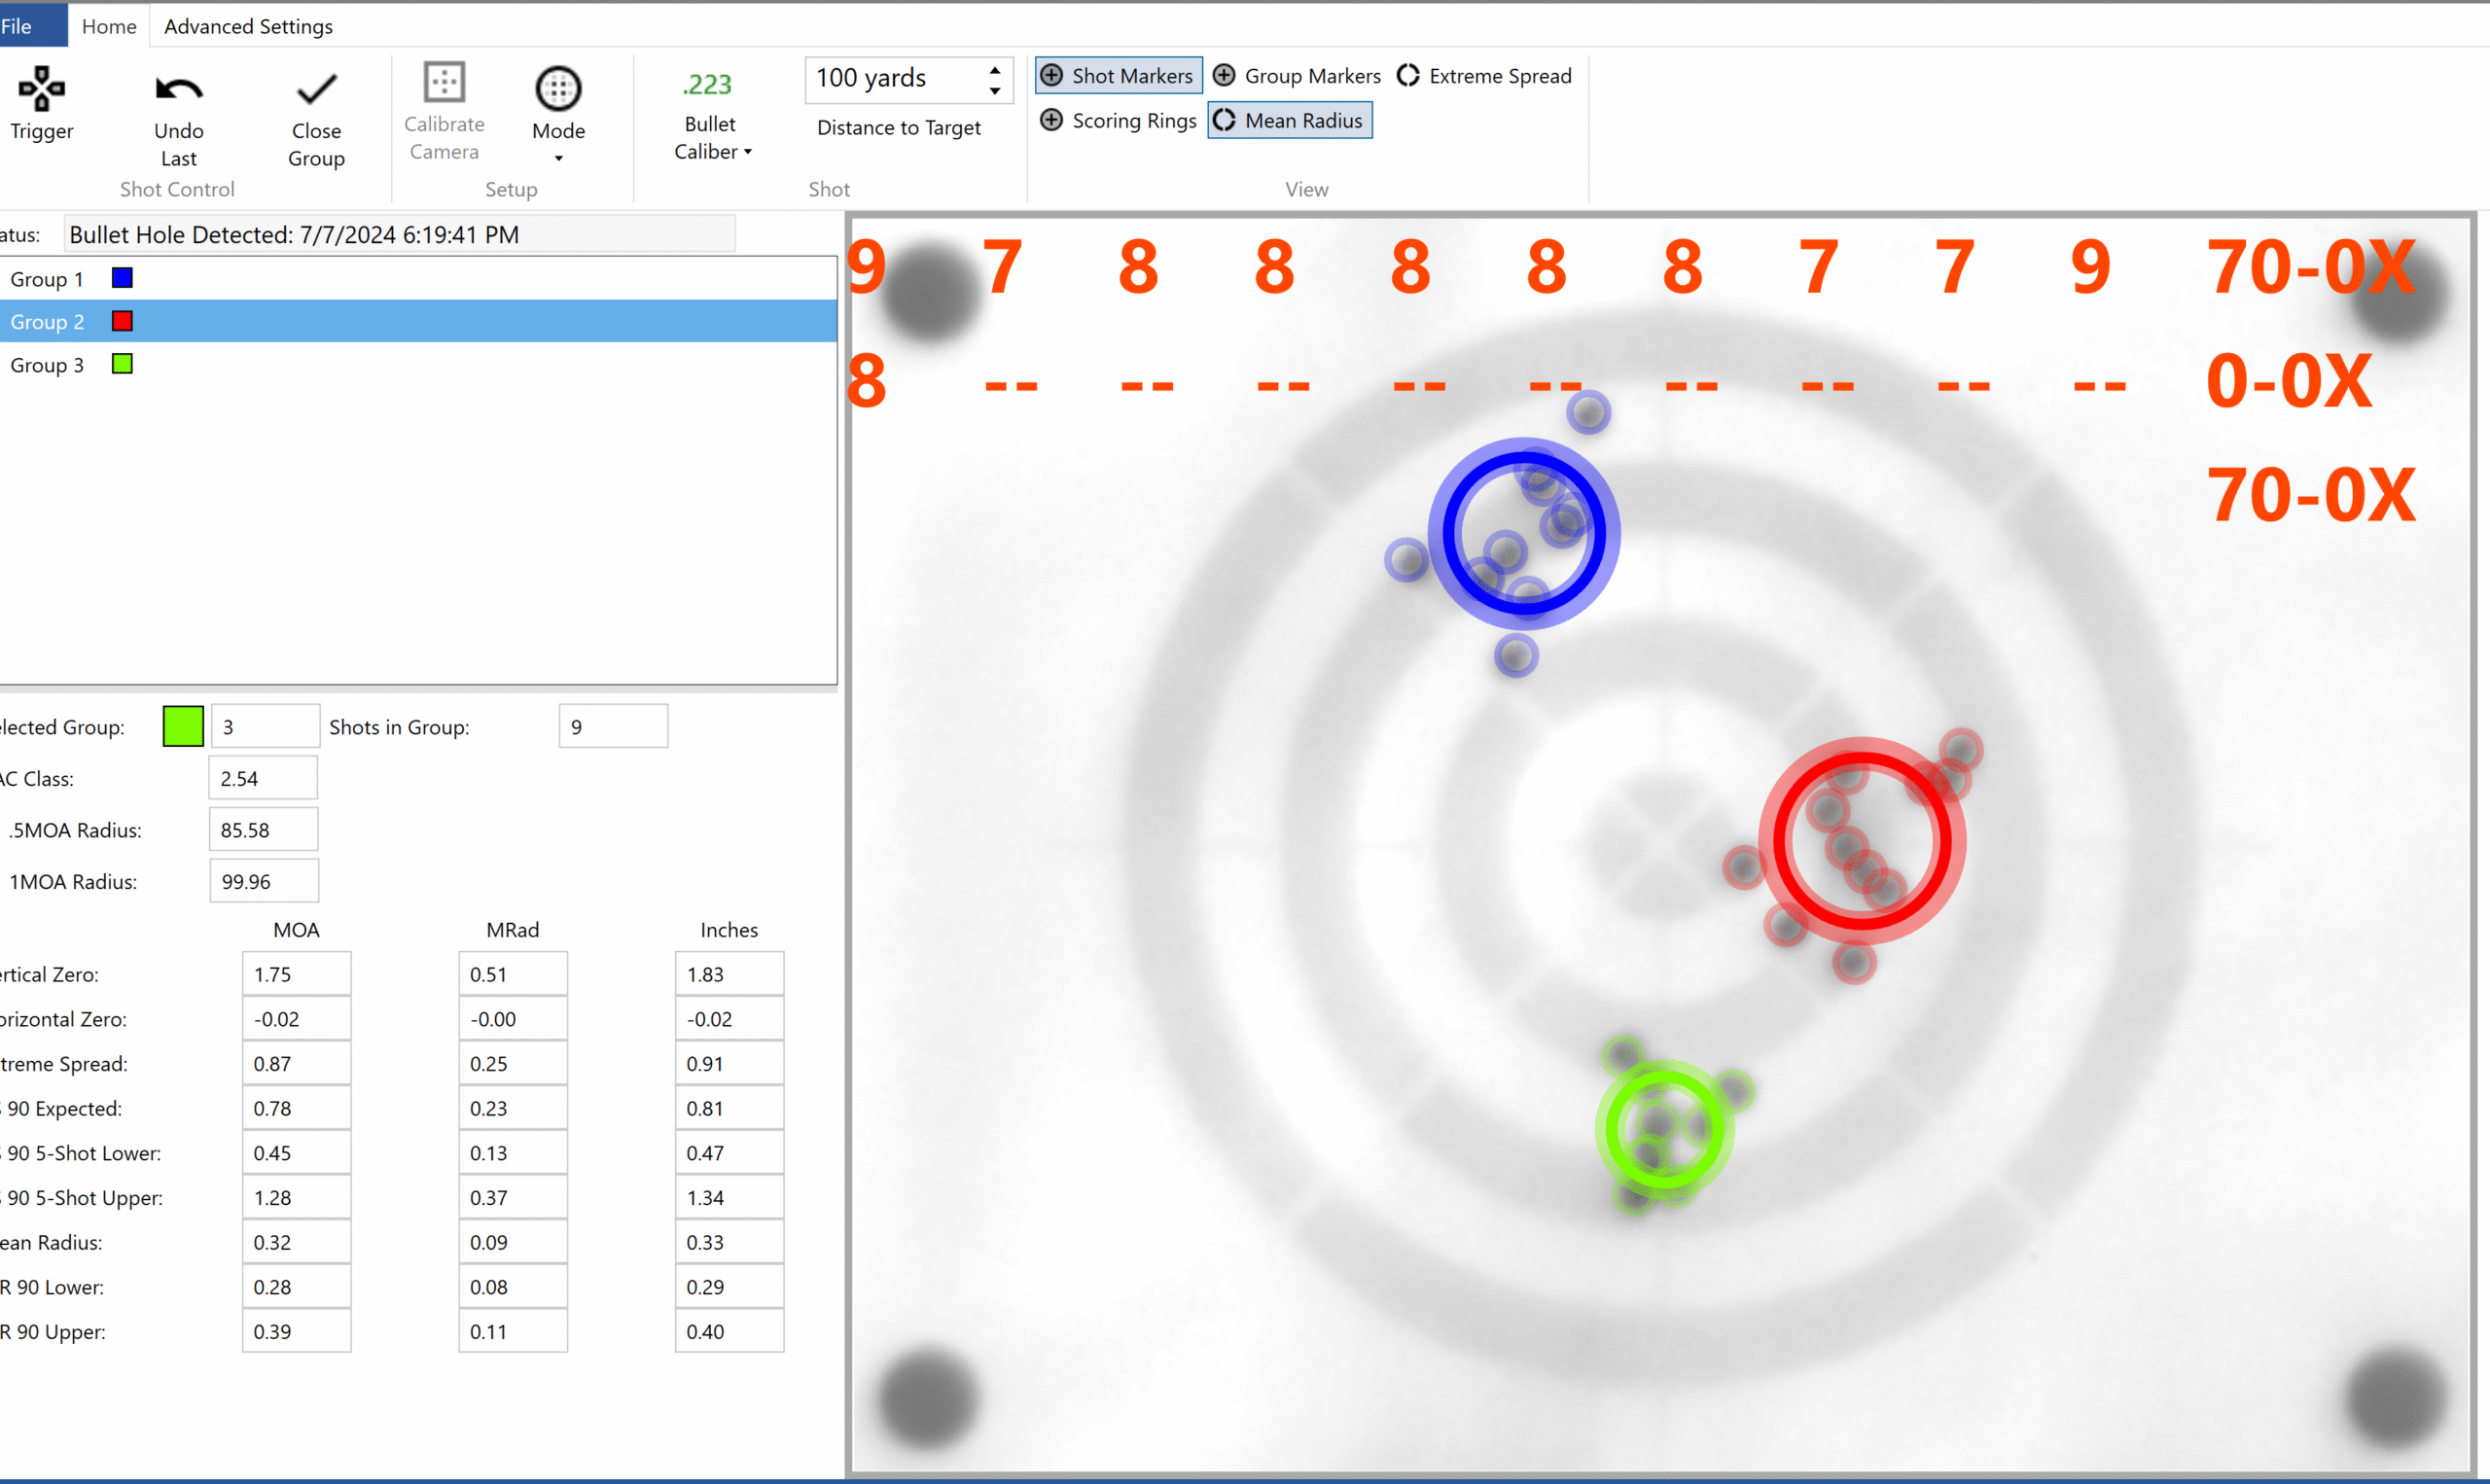2490x1484 pixels.
Task: Increase distance with the up stepper arrow
Action: tap(994, 70)
